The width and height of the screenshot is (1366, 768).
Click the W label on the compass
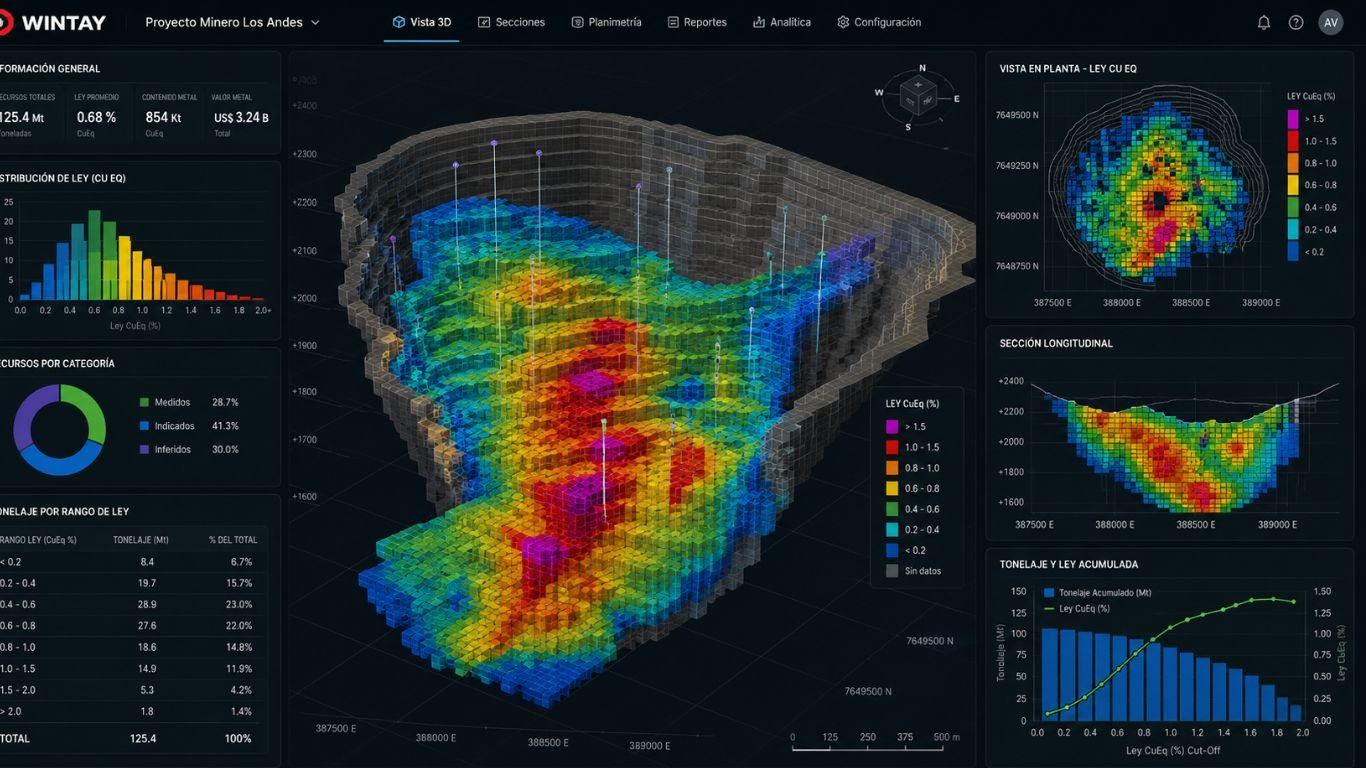[x=879, y=92]
